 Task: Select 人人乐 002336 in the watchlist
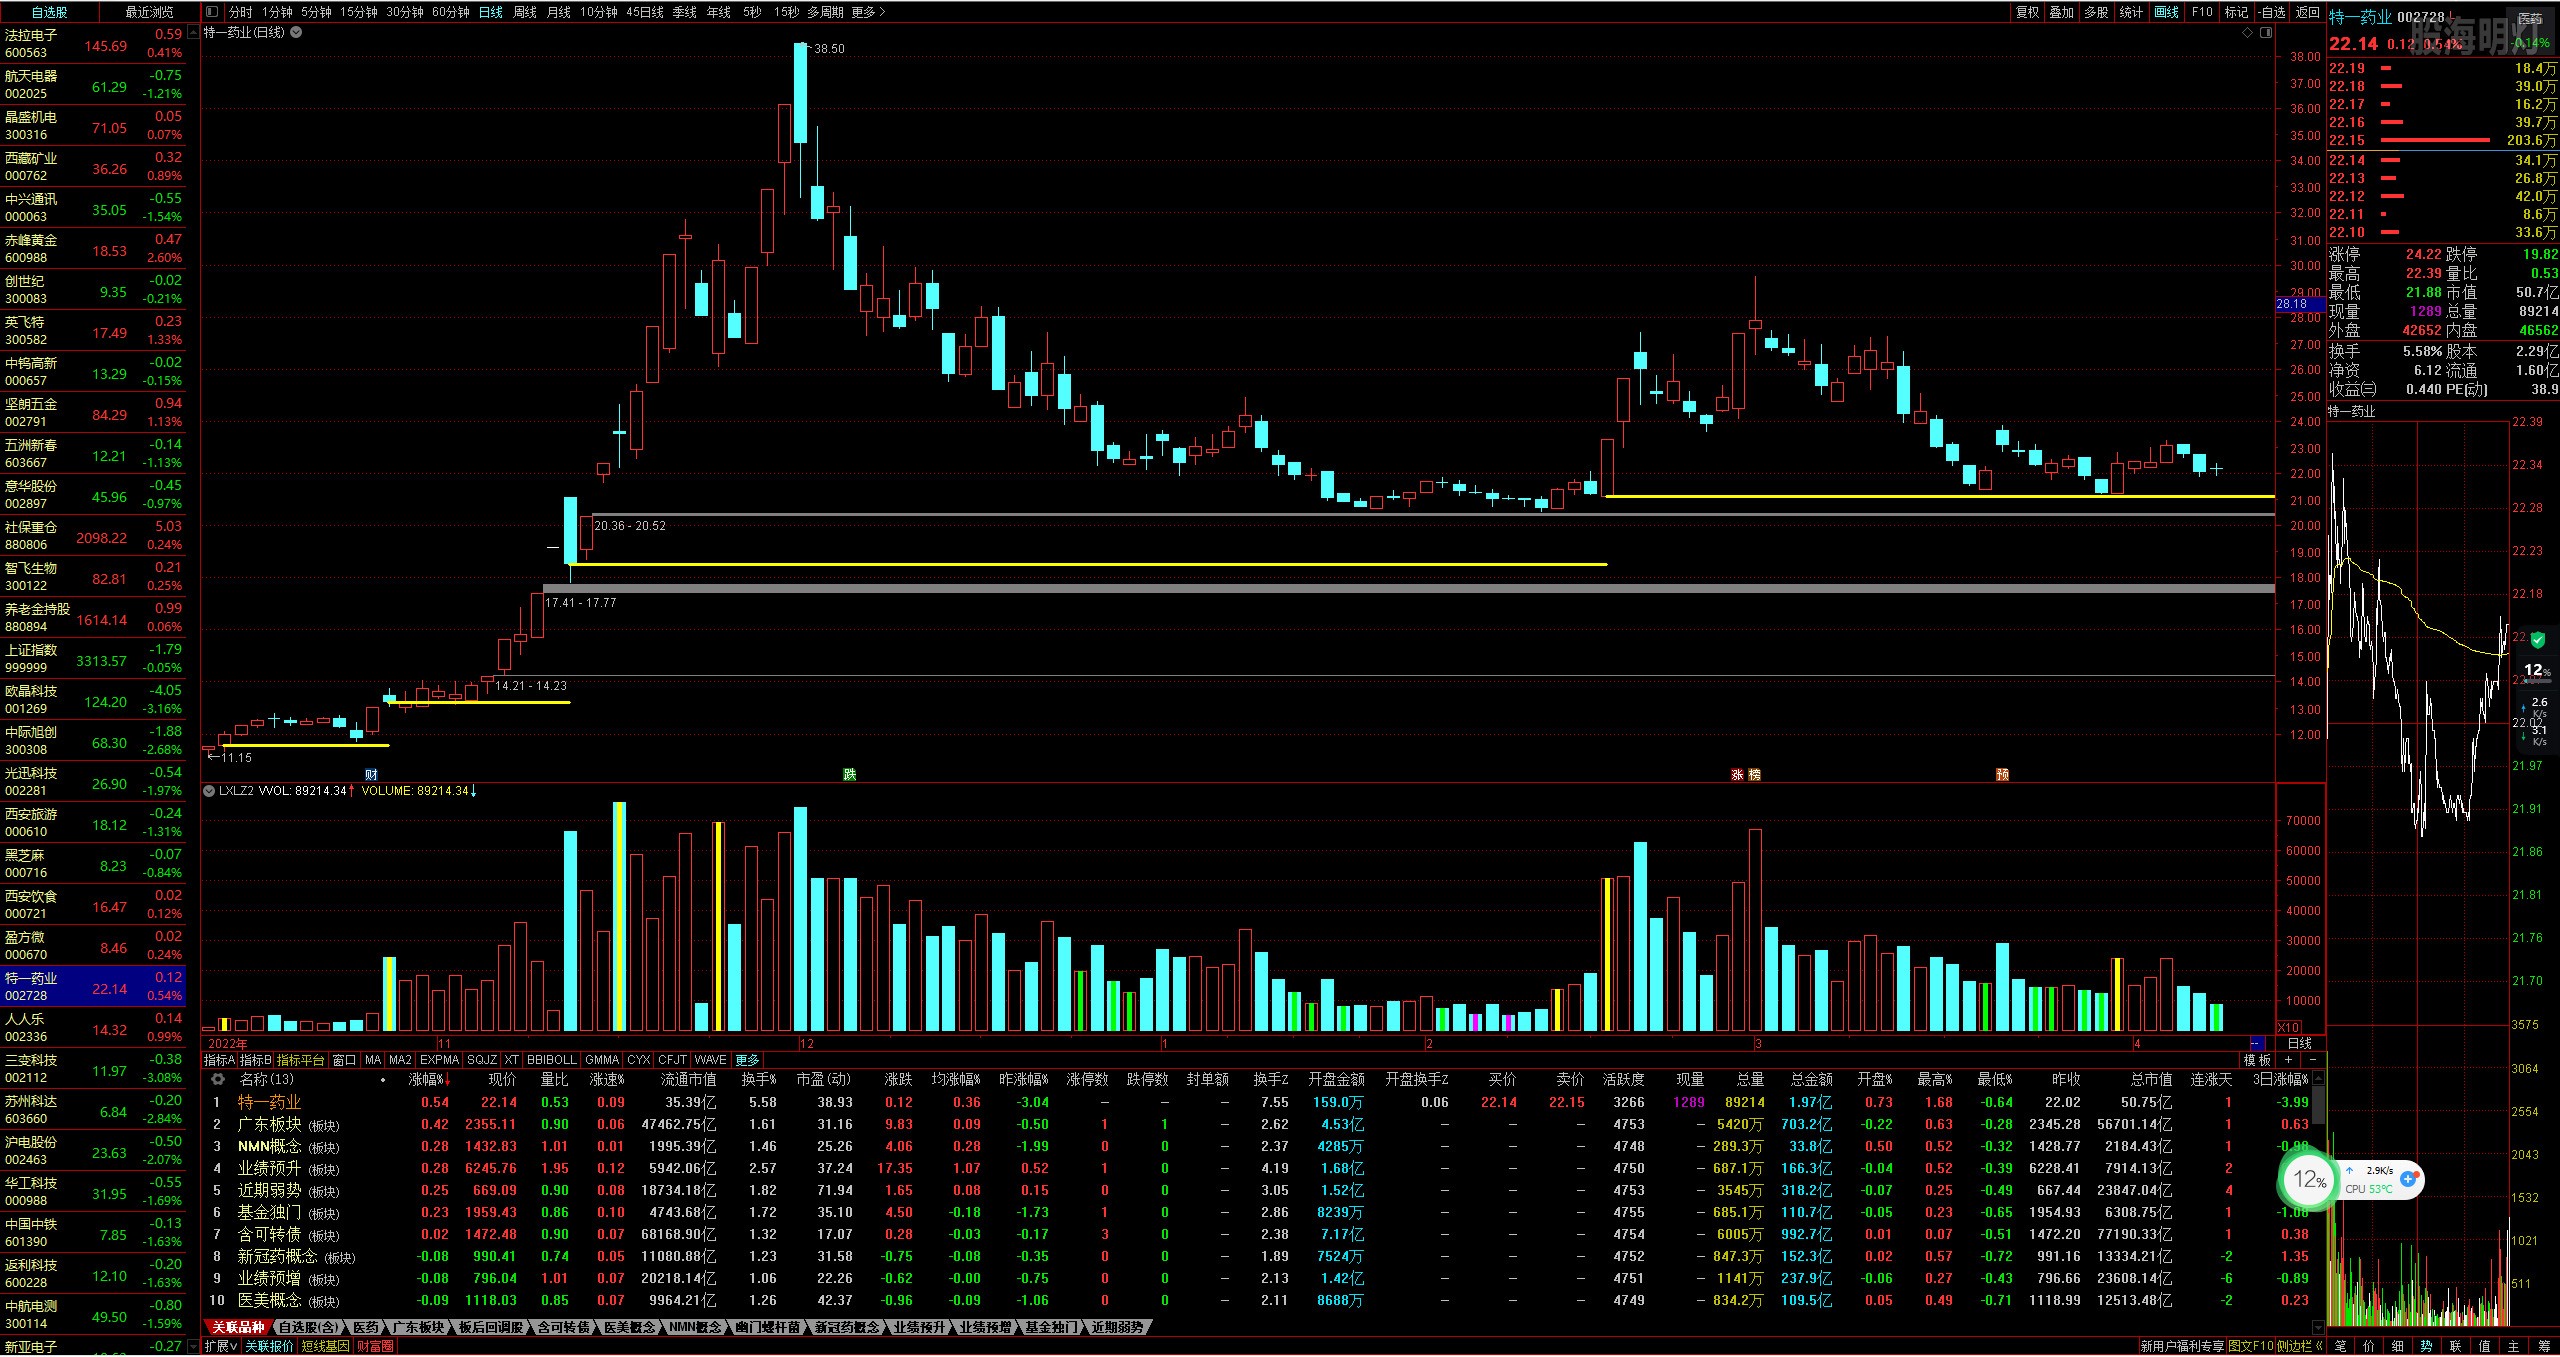click(93, 1028)
